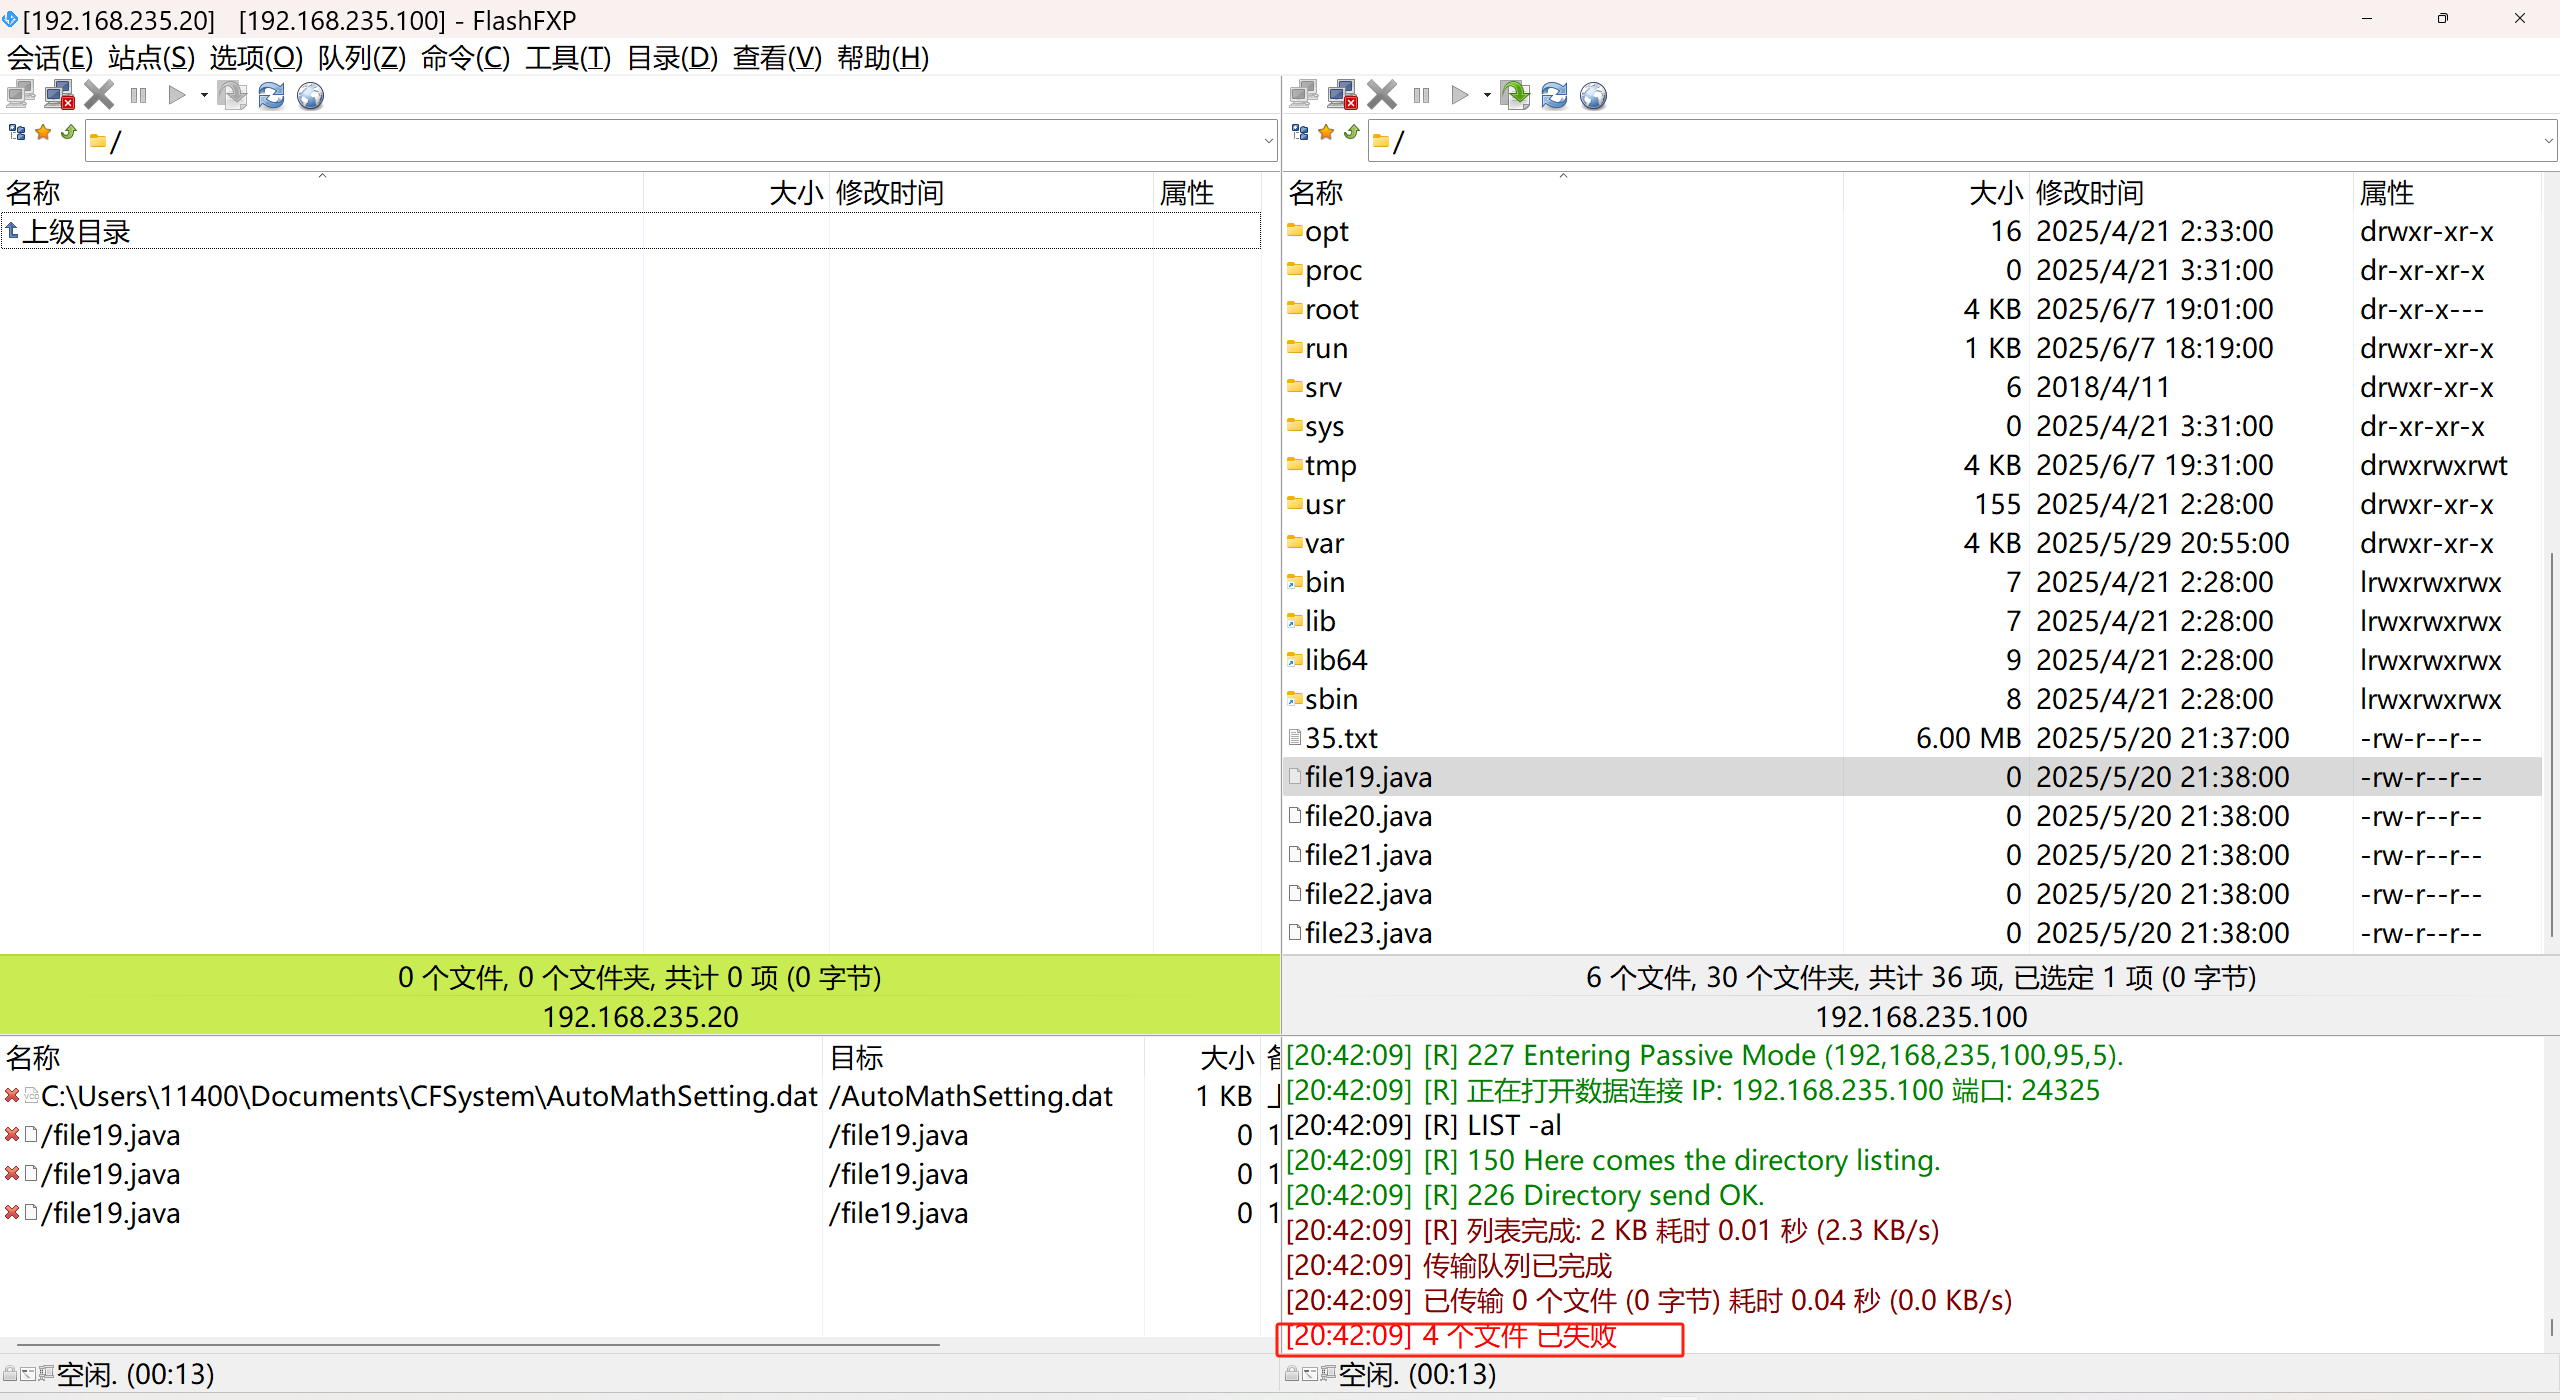Open right pane path dropdown

coord(2549,142)
